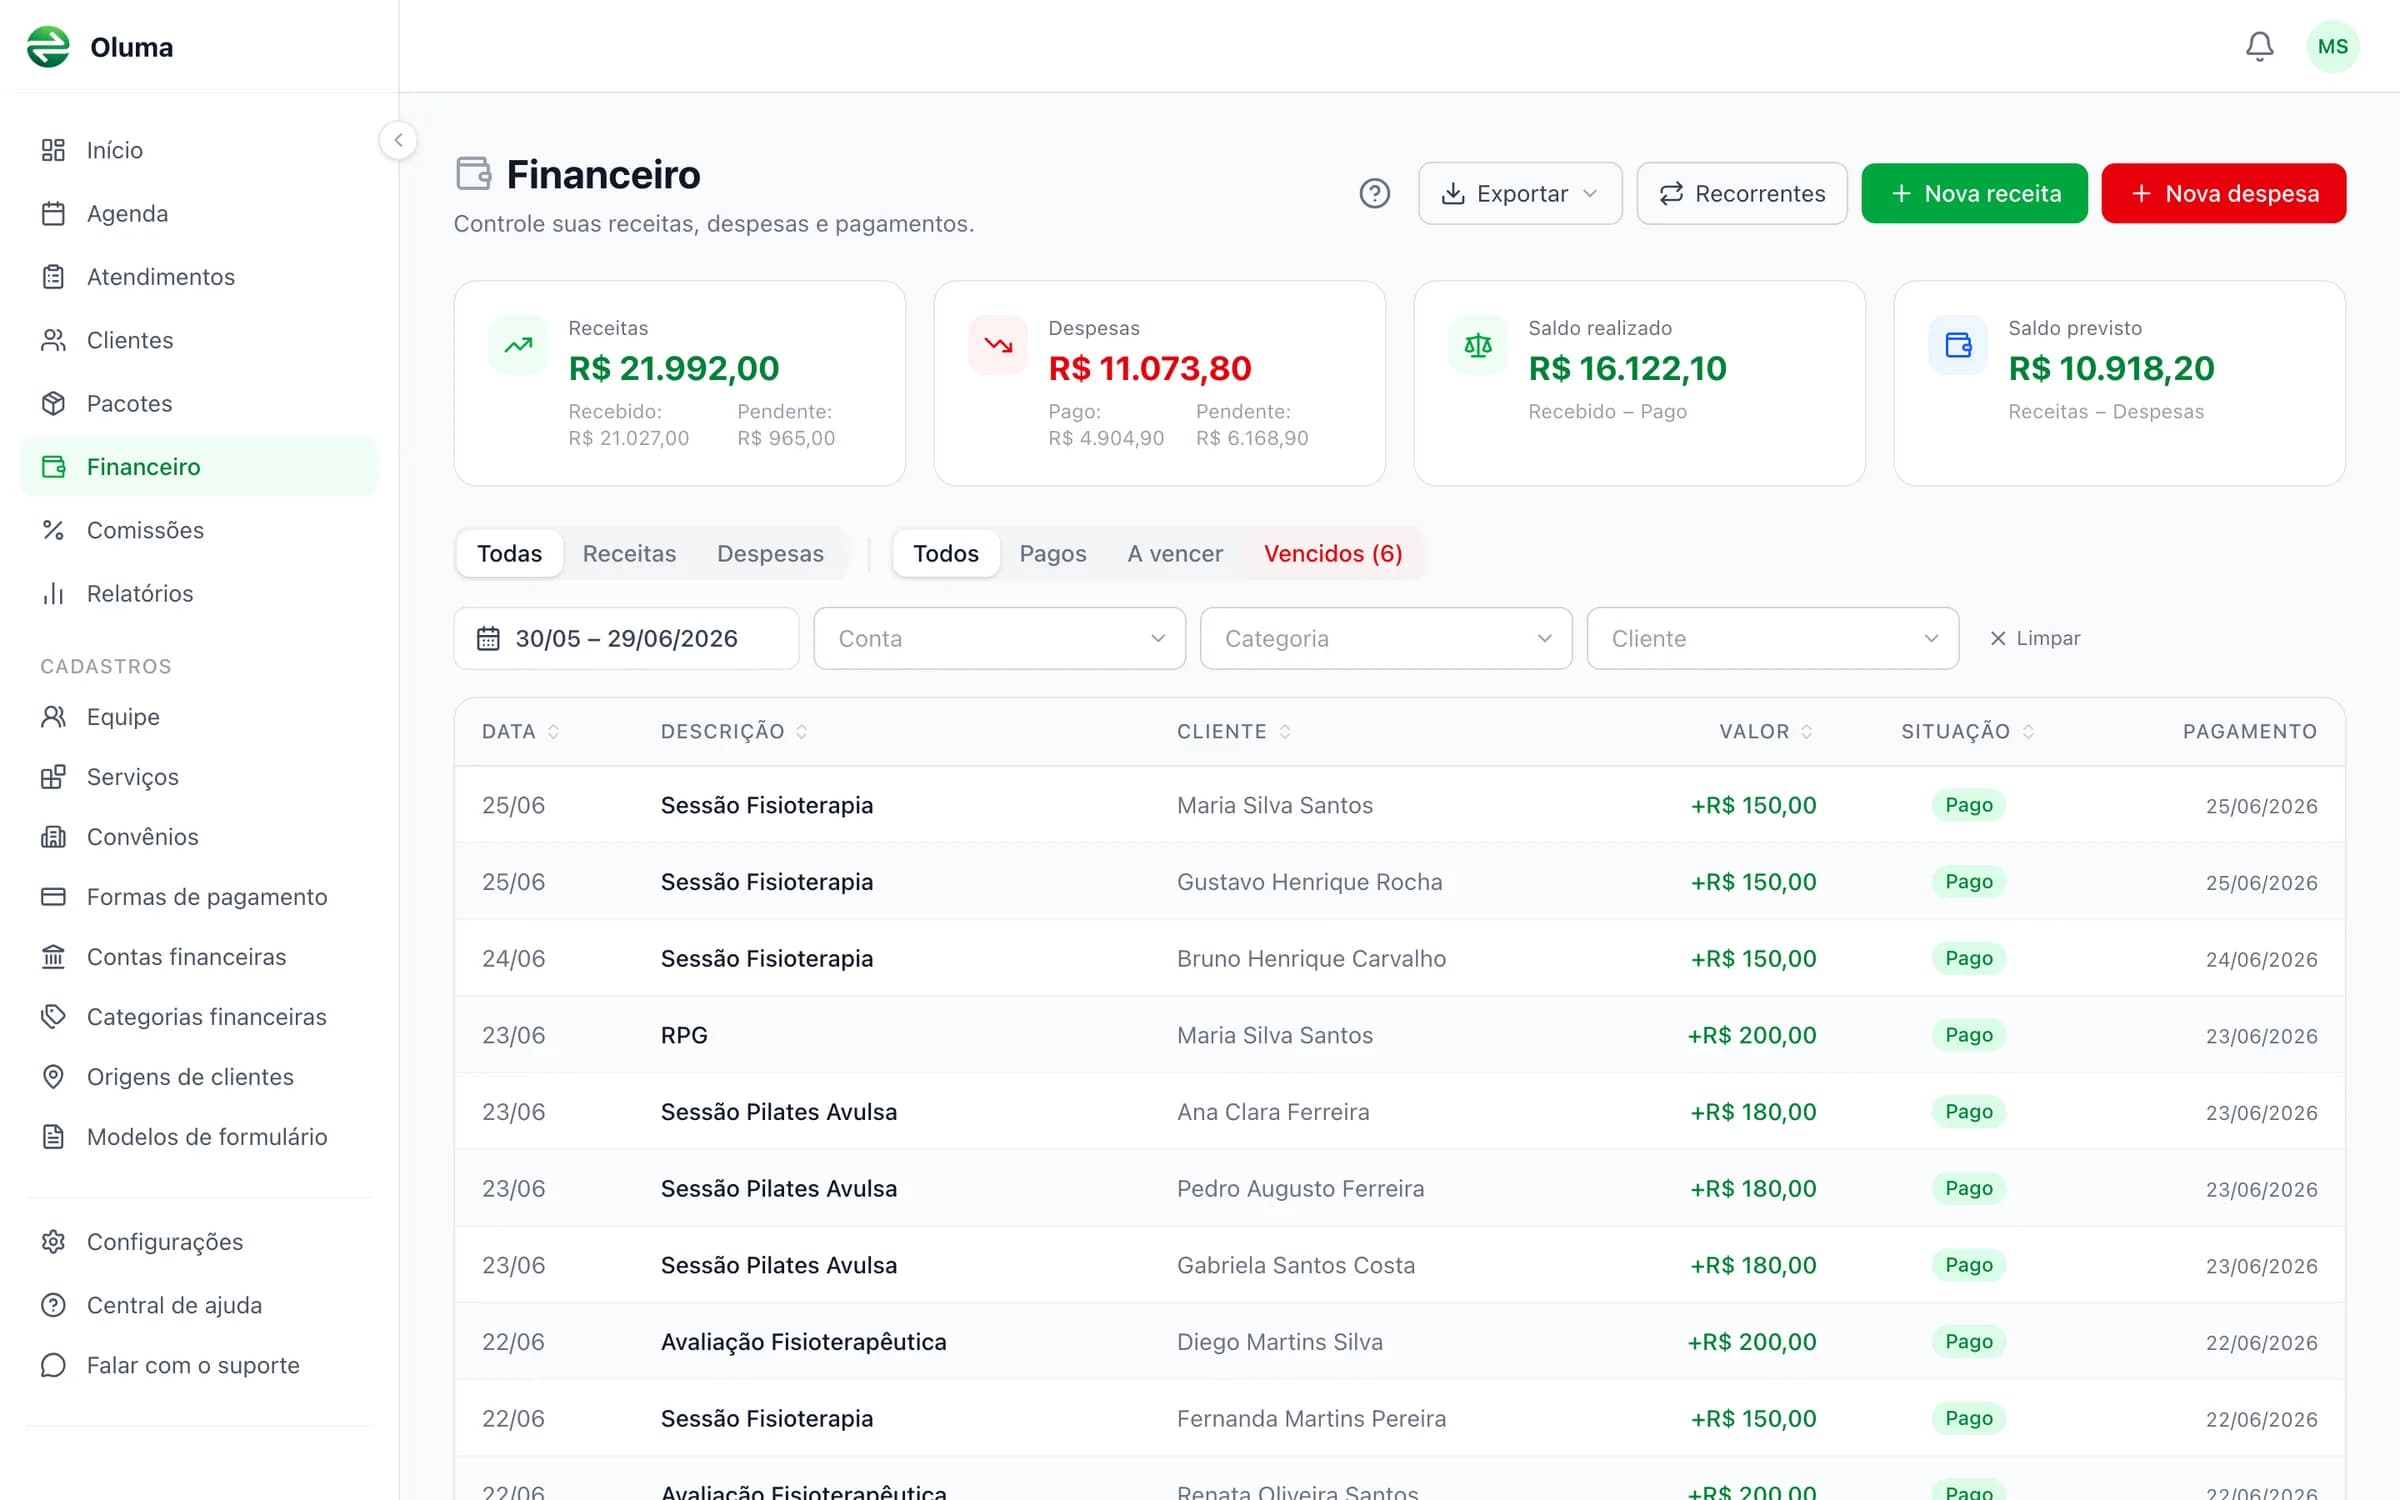
Task: Sort by the Situação column header
Action: click(x=1967, y=731)
